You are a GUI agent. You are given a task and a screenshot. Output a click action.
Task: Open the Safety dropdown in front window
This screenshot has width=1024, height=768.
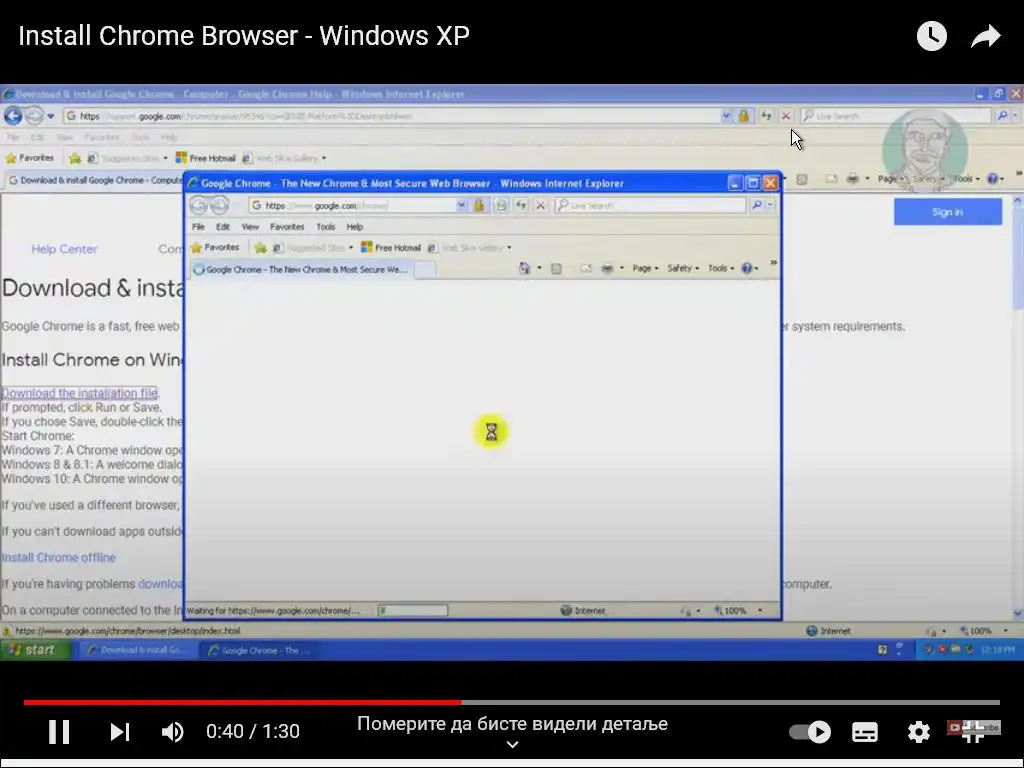point(683,268)
